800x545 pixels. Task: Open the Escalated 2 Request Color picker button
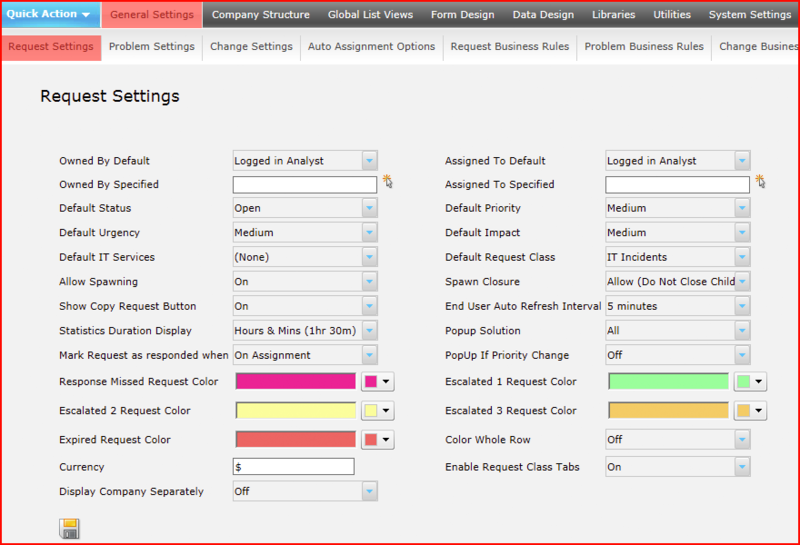(x=378, y=410)
